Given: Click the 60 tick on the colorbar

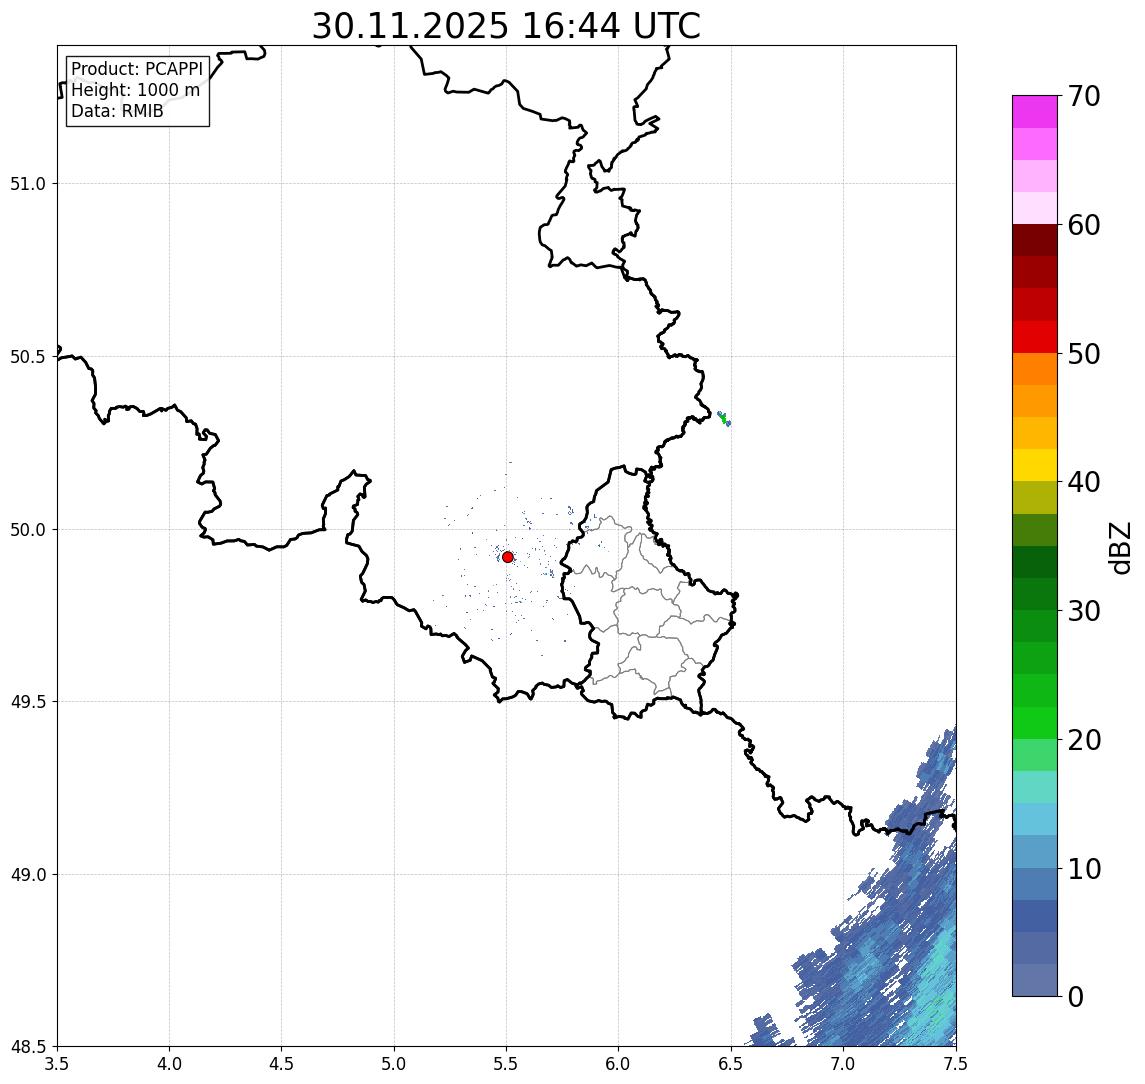Looking at the screenshot, I should [1084, 225].
